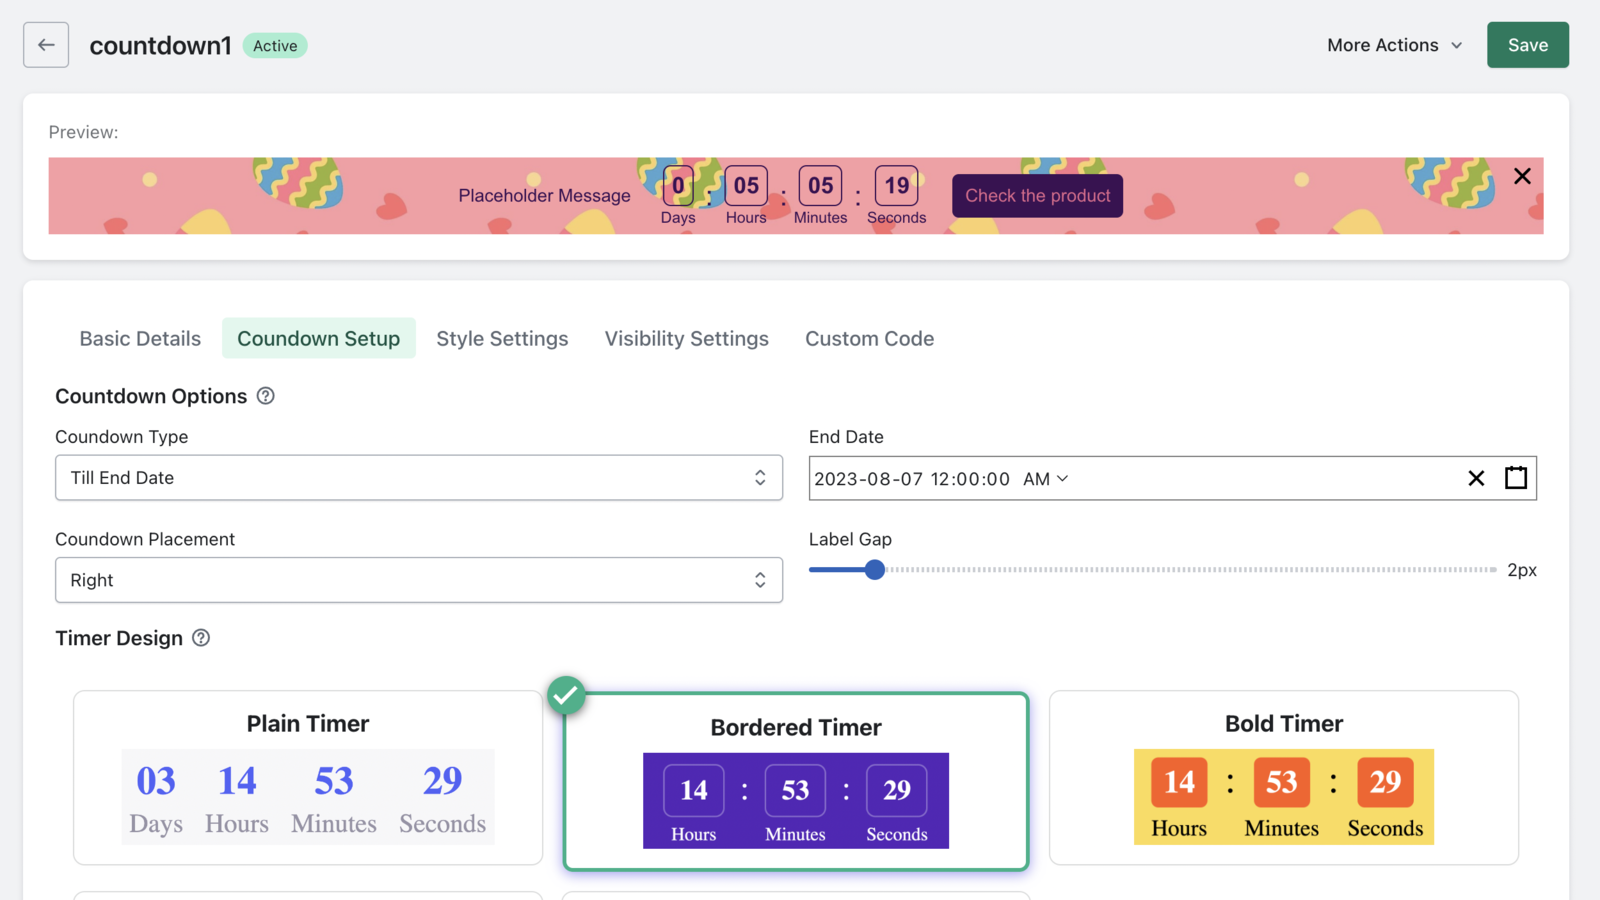Click the Hours box in the preview timer
The height and width of the screenshot is (900, 1600).
746,186
